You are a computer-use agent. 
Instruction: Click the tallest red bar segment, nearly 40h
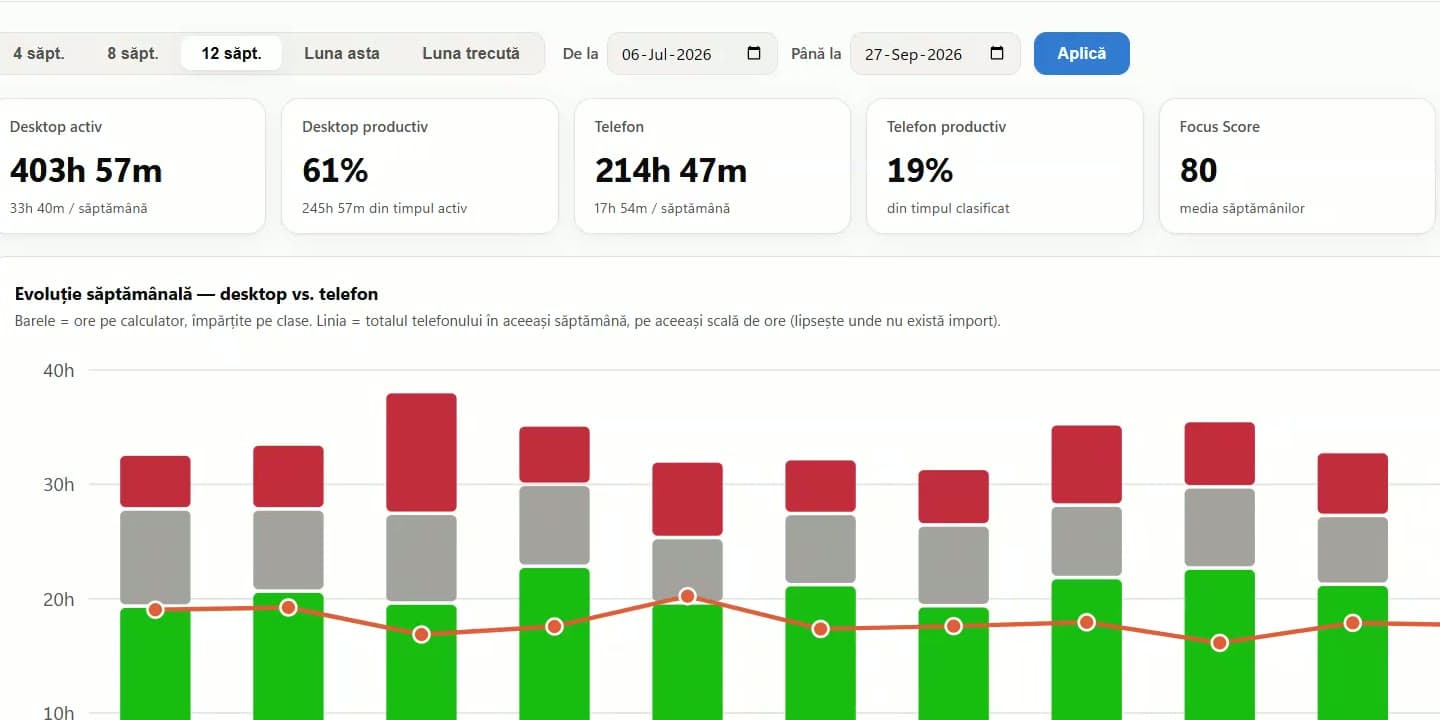tap(421, 452)
